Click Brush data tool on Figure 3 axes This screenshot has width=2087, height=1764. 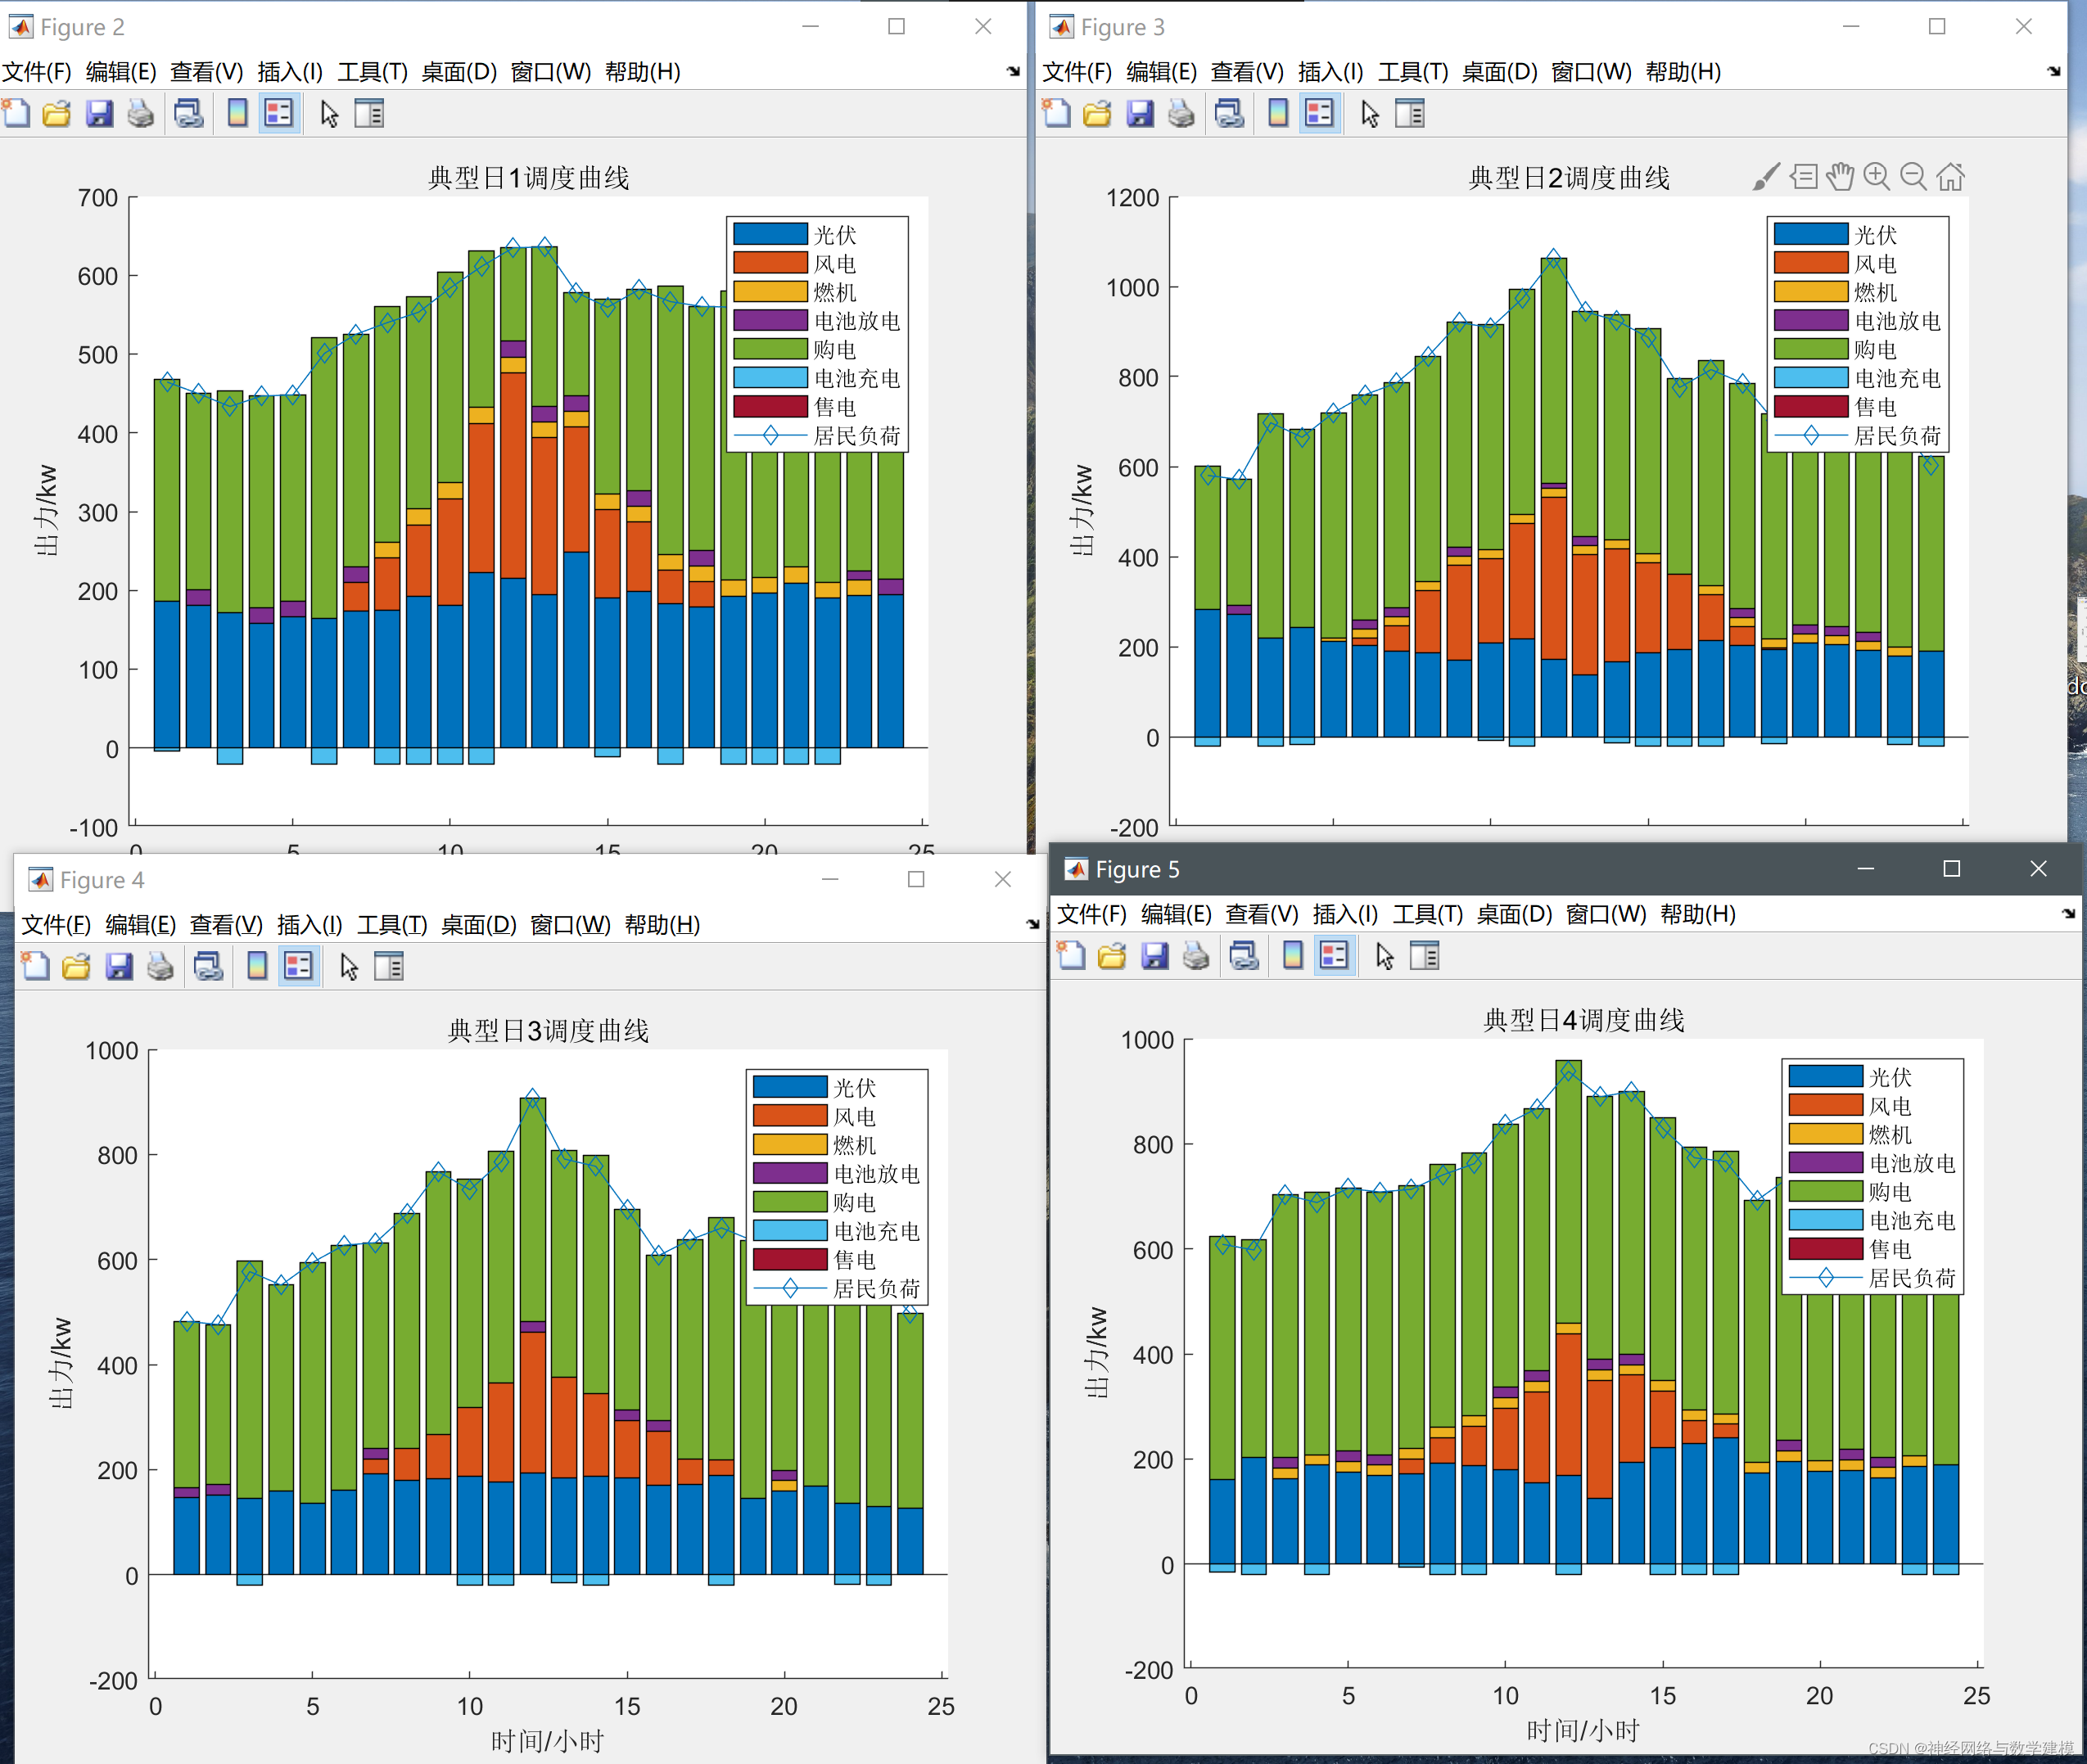[1767, 177]
